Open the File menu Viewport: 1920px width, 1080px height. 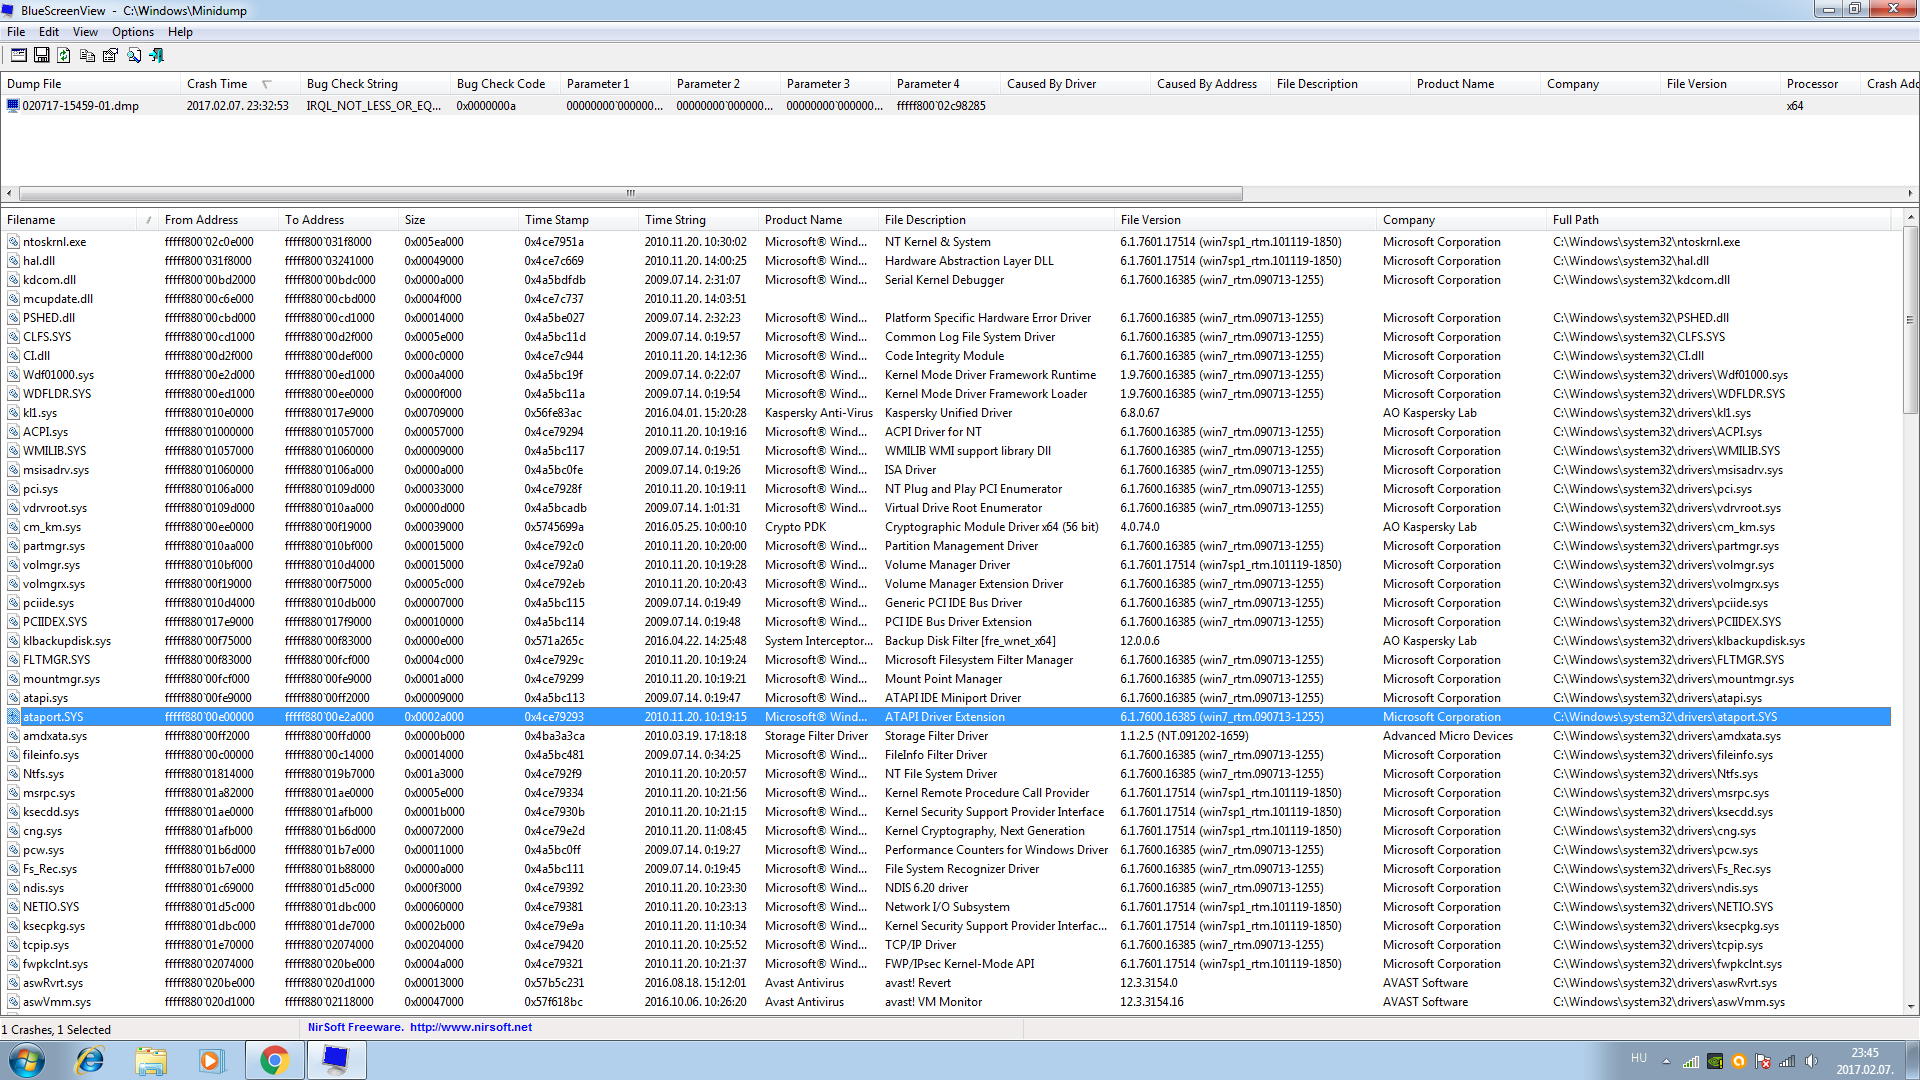[16, 32]
